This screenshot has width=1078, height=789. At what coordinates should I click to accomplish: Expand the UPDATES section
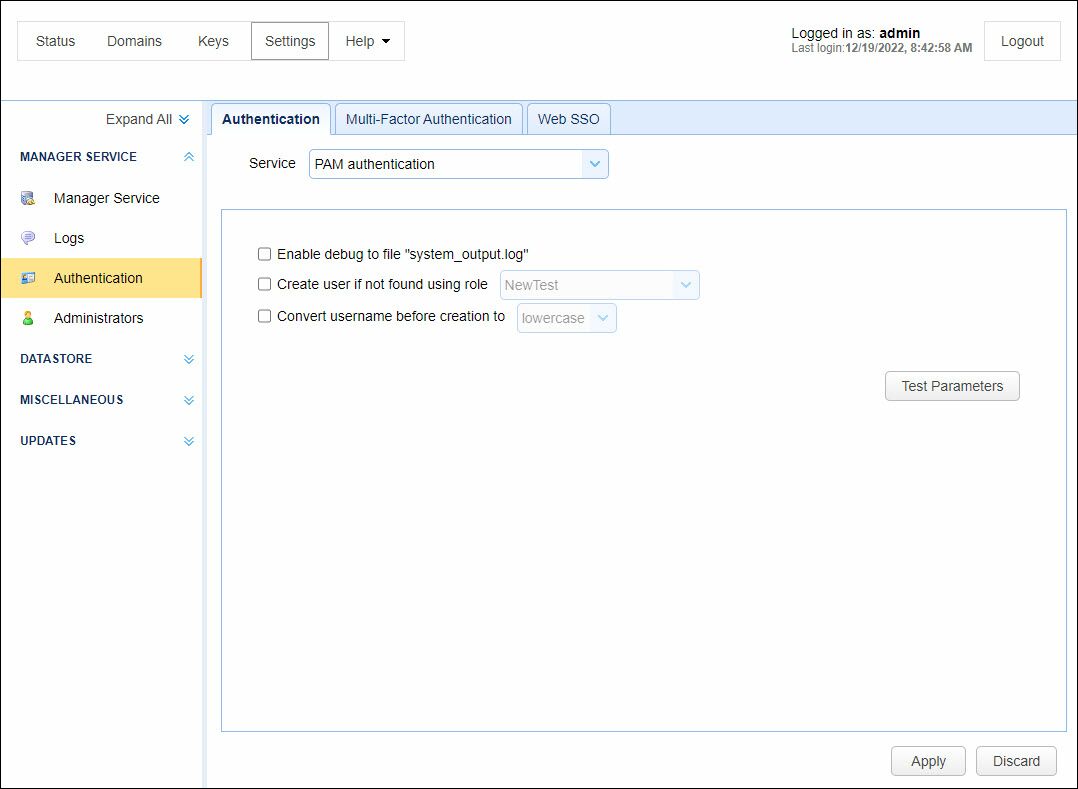[189, 441]
